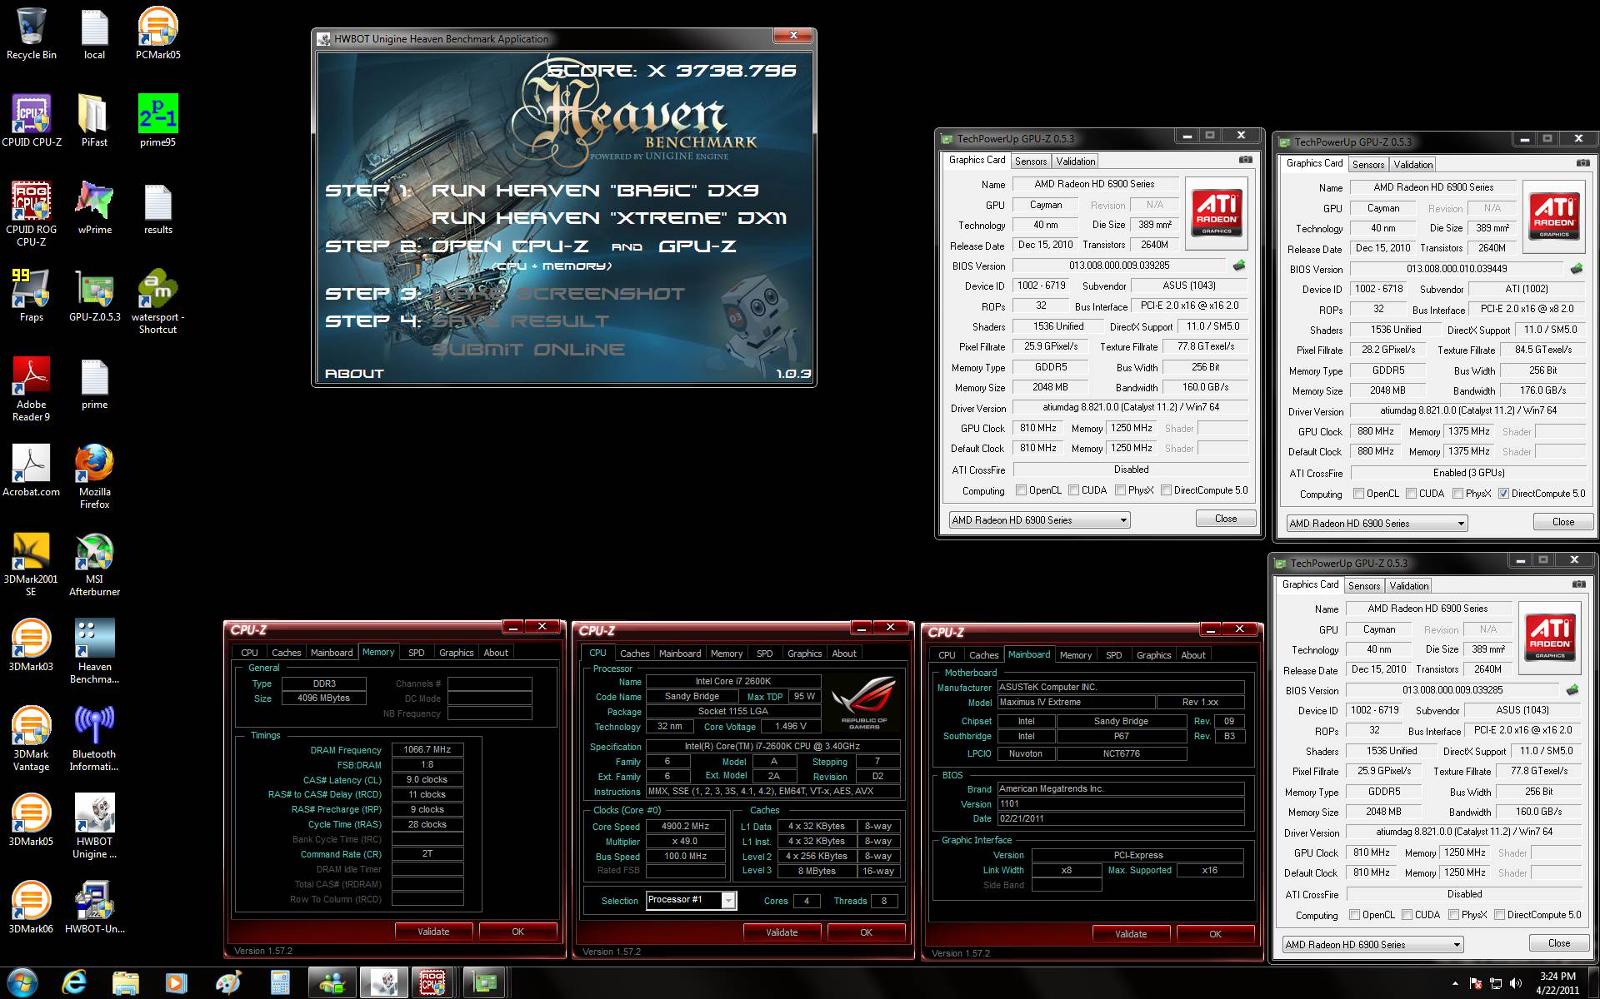
Task: Open GPU-Z.0.5.3 desktop icon
Action: click(x=94, y=295)
